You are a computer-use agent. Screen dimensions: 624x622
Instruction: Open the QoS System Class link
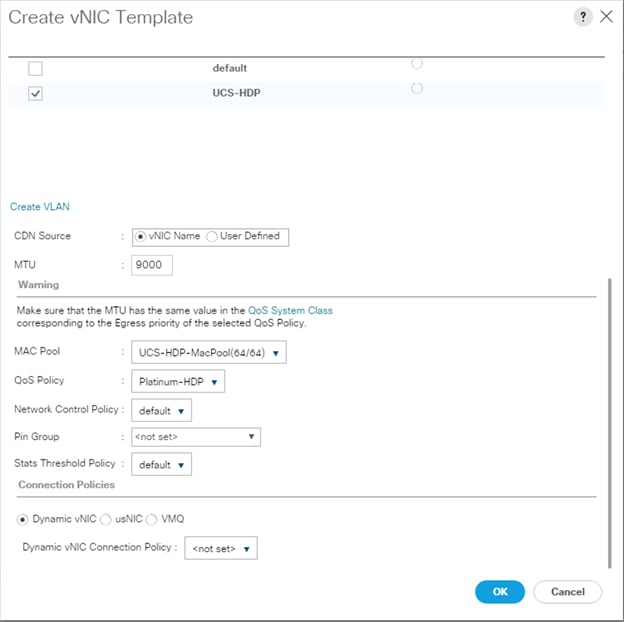[290, 310]
